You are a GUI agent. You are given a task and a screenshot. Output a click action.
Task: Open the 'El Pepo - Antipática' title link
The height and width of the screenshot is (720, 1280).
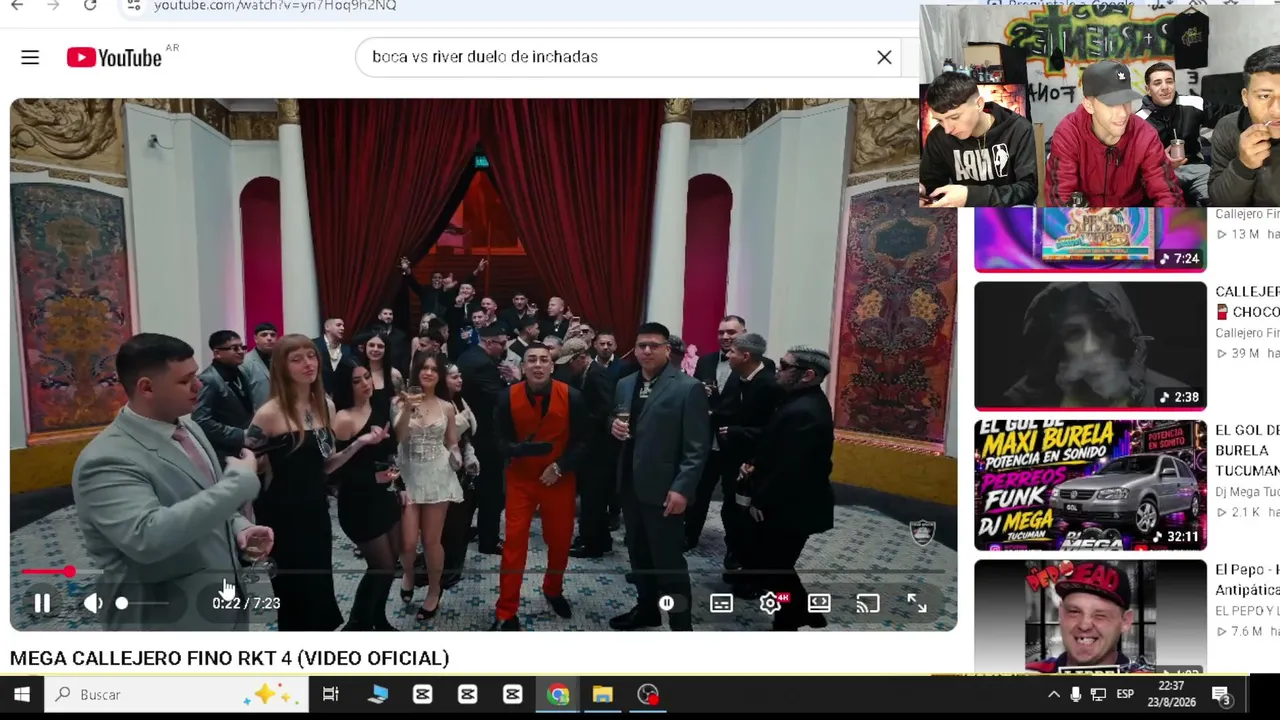pyautogui.click(x=1247, y=579)
